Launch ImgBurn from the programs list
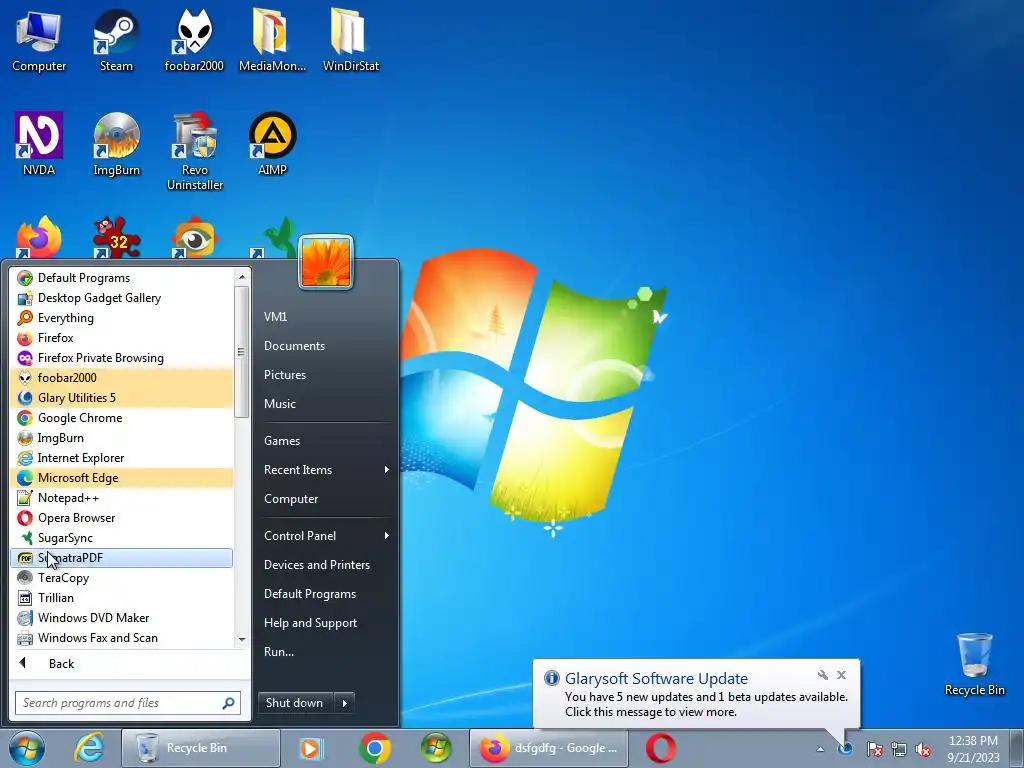Viewport: 1024px width, 768px height. [x=121, y=438]
